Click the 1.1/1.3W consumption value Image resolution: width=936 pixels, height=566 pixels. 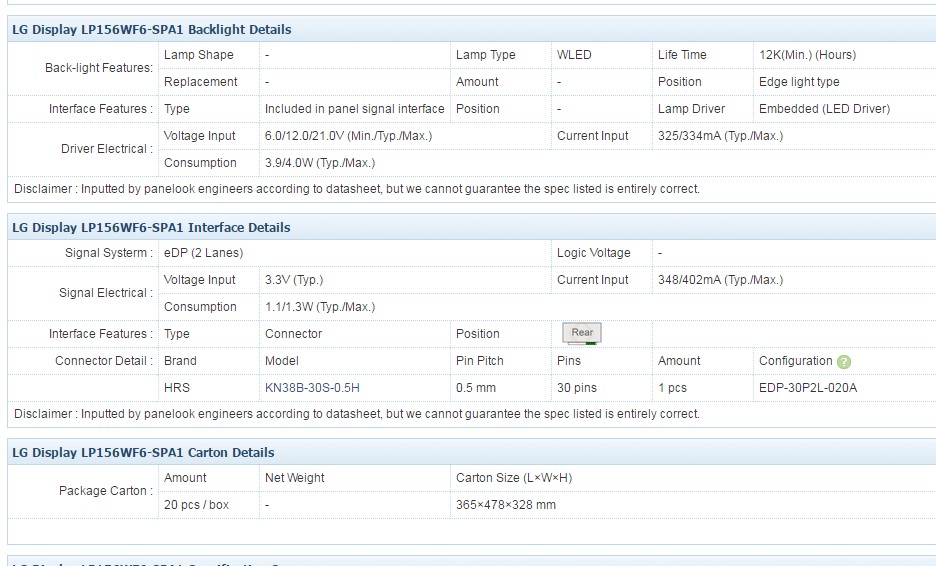point(320,306)
